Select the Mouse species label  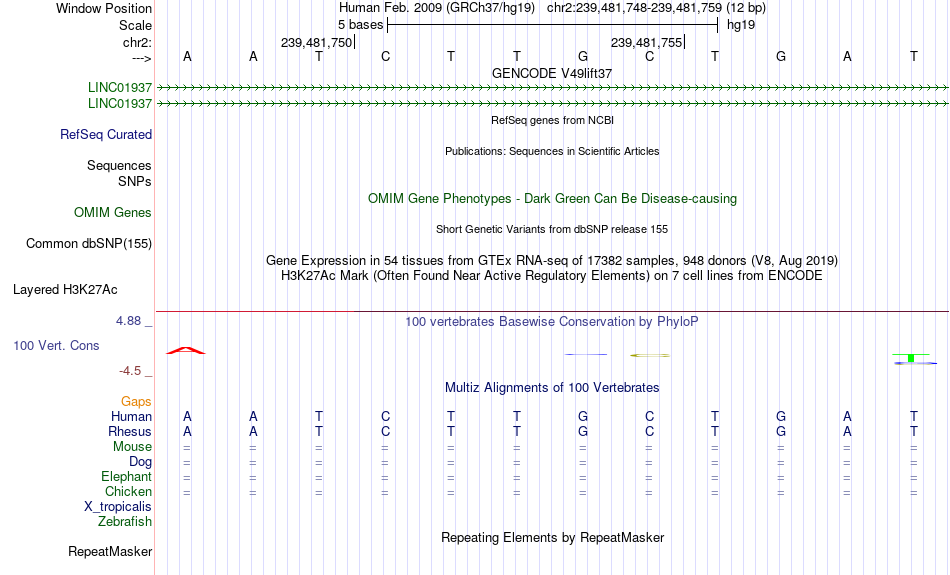point(132,447)
